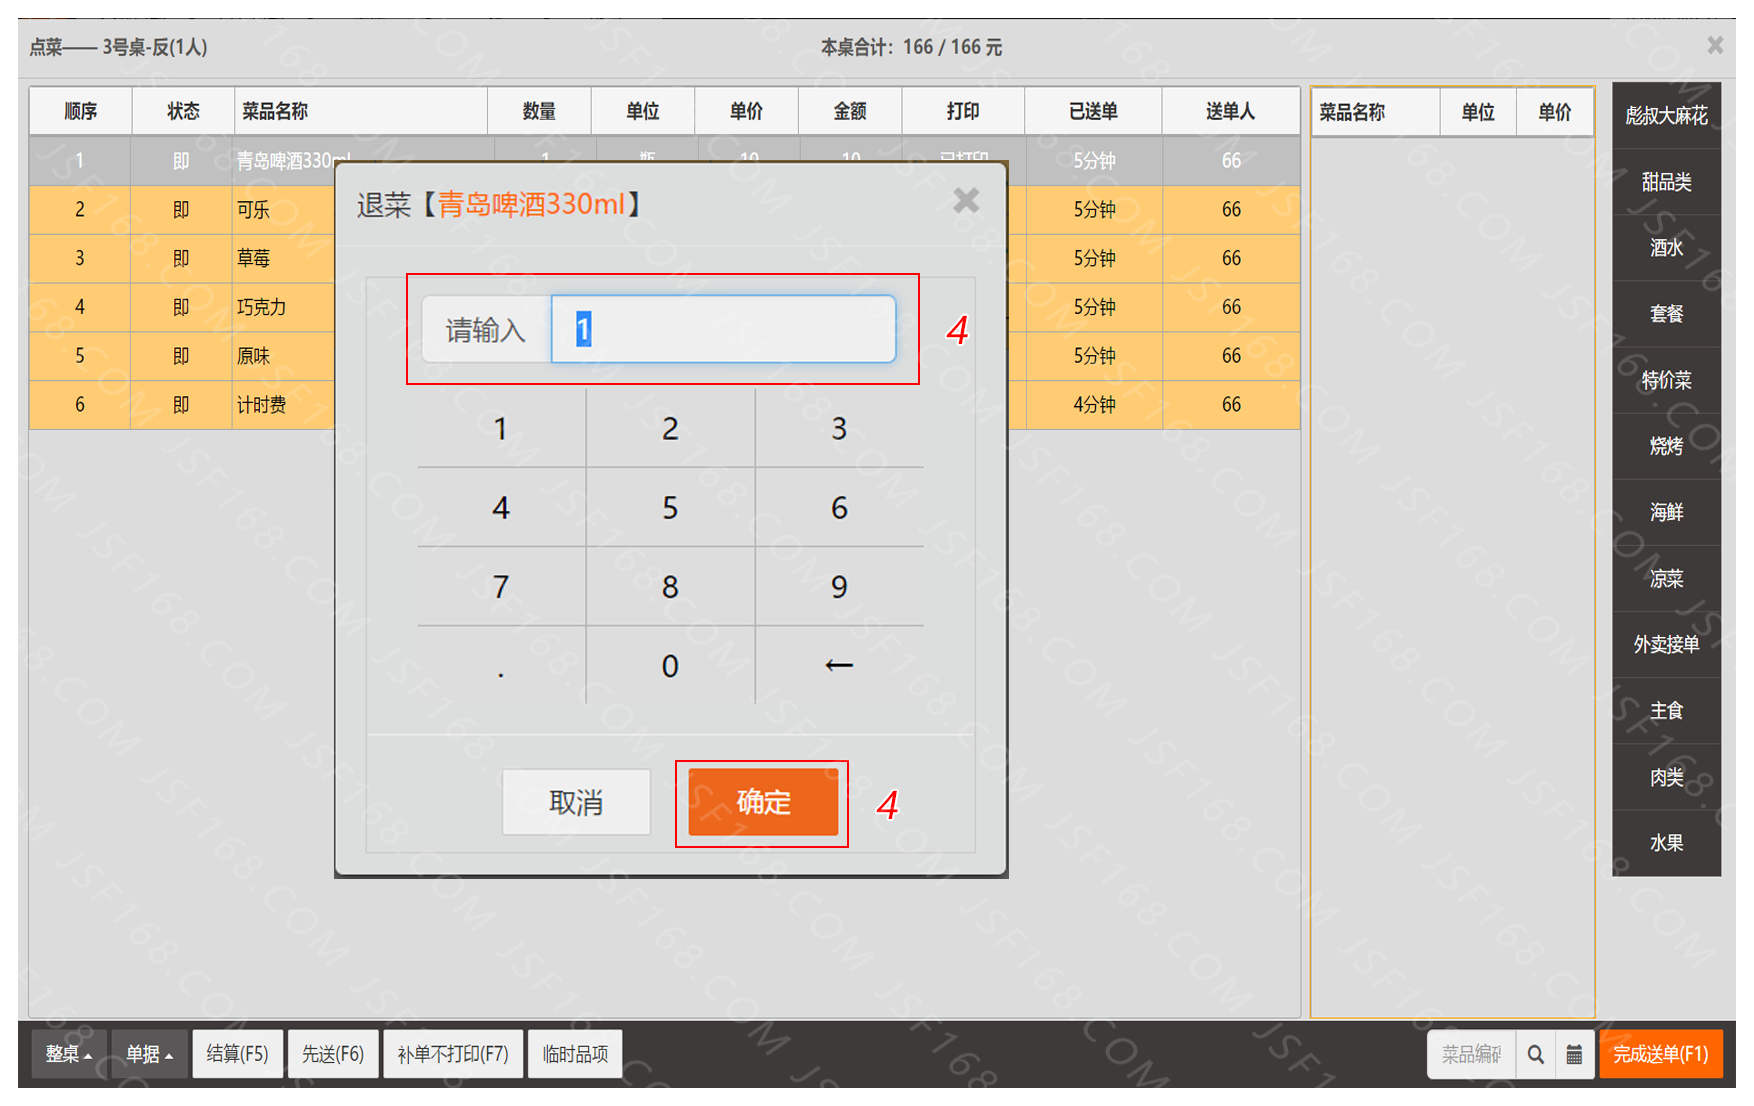
Task: Tap keypad digit 1
Action: click(501, 429)
